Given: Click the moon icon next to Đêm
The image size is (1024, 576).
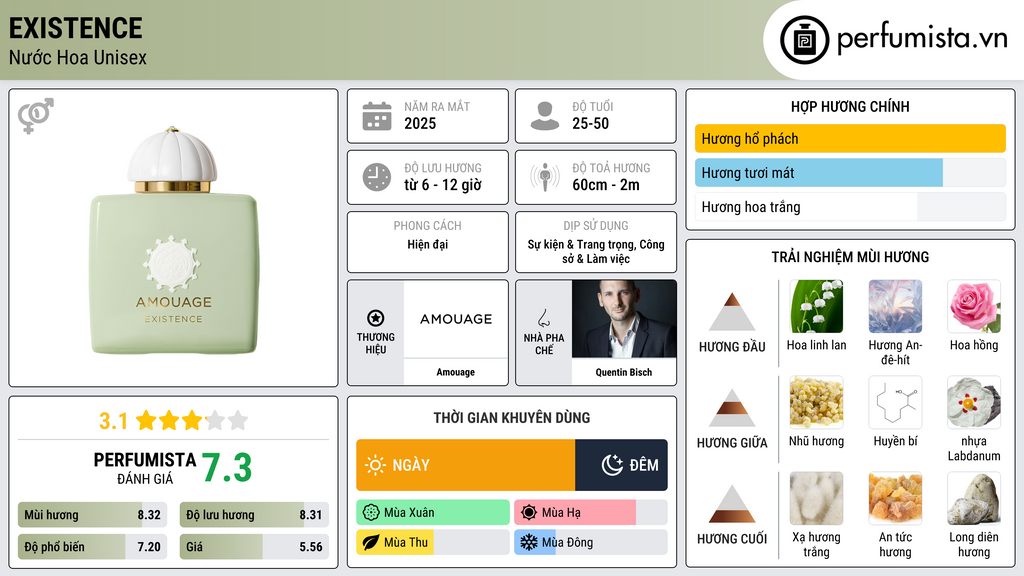Looking at the screenshot, I should 612,465.
